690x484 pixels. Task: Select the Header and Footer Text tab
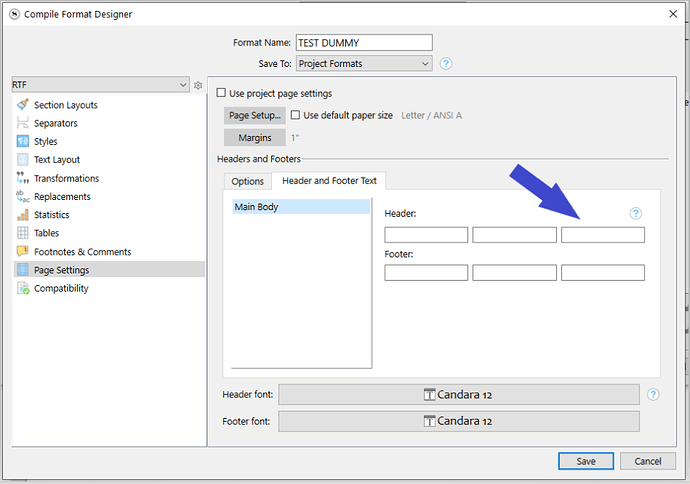(329, 181)
